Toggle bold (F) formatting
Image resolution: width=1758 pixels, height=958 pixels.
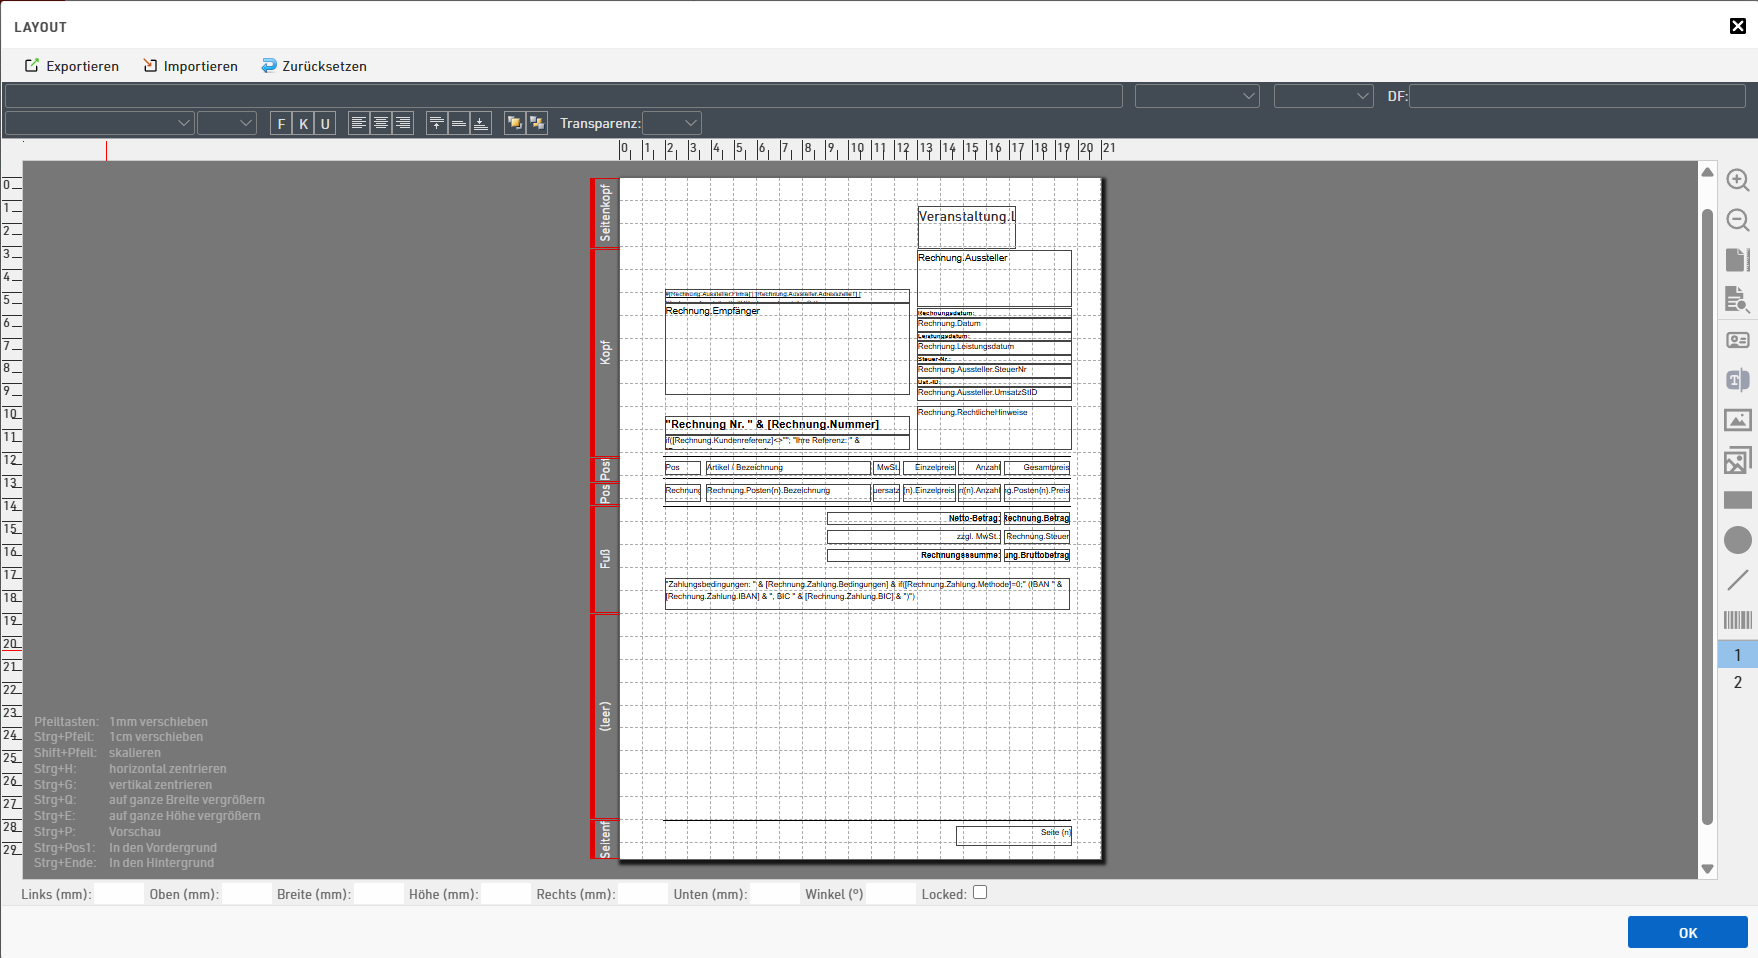tap(281, 124)
